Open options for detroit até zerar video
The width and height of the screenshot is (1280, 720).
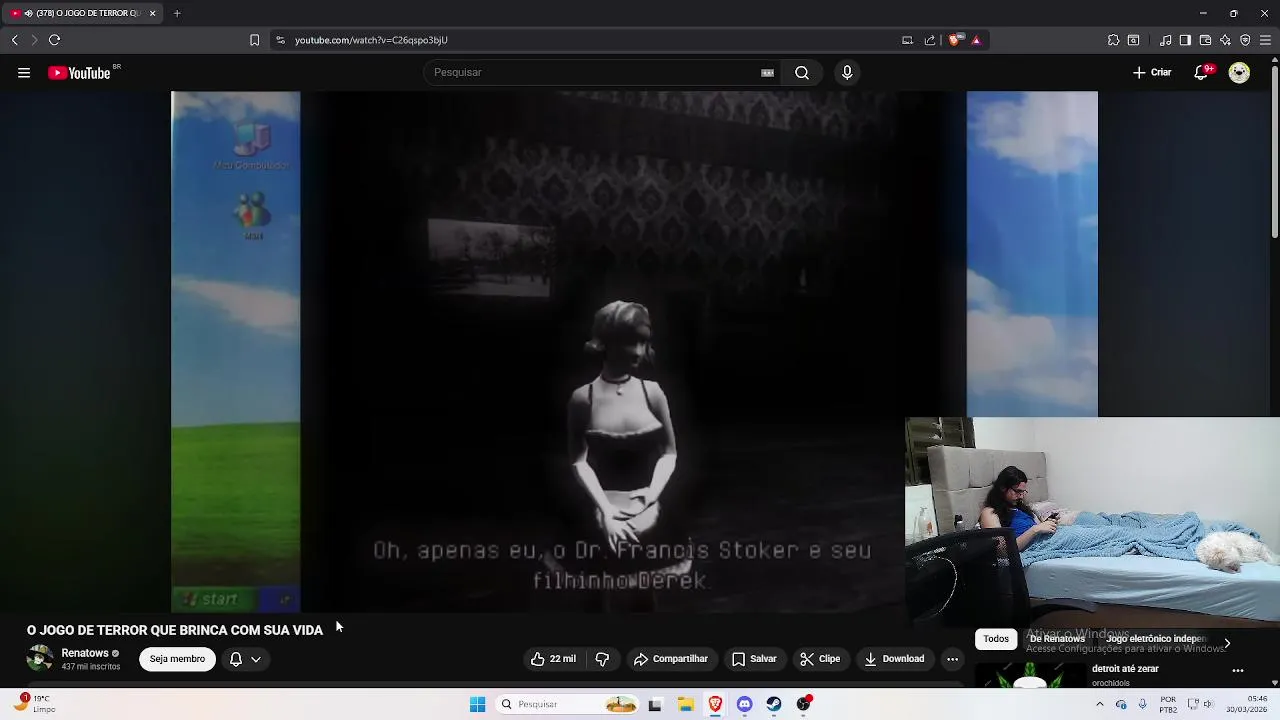1238,671
